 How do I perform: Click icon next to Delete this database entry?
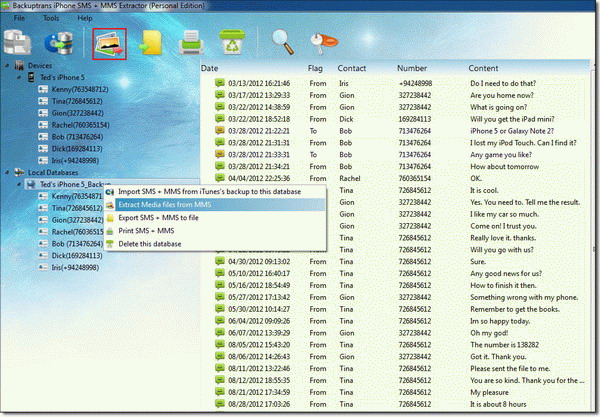coord(110,244)
